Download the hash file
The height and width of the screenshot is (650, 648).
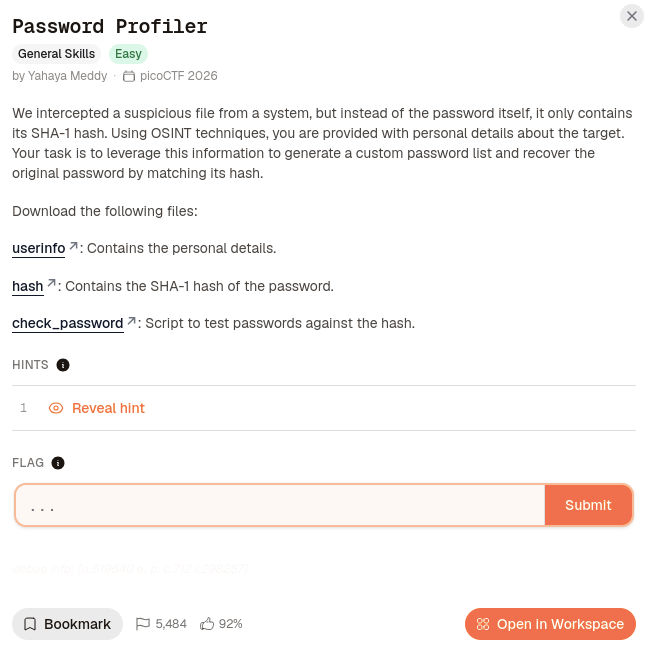click(28, 286)
